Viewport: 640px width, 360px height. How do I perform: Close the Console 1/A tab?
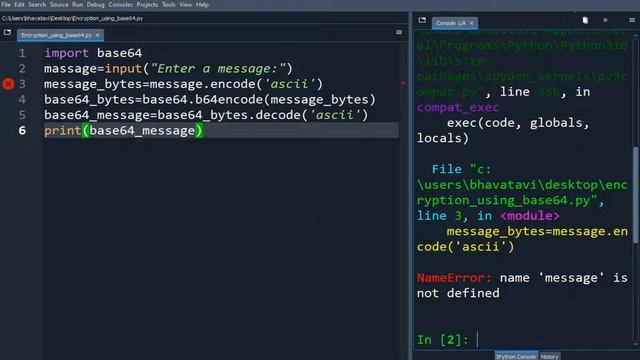click(471, 23)
